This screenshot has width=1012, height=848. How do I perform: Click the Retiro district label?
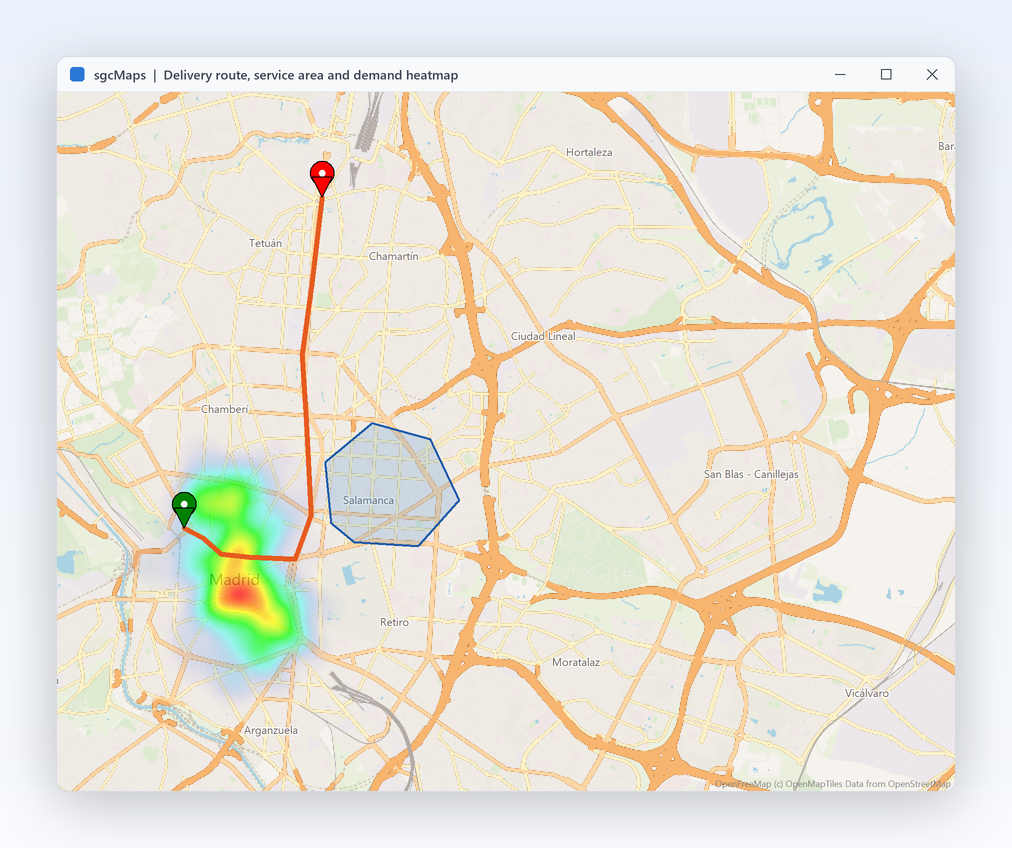pyautogui.click(x=394, y=622)
